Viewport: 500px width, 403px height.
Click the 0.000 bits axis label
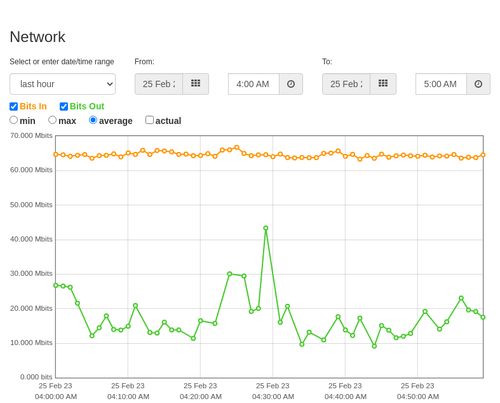(x=36, y=377)
